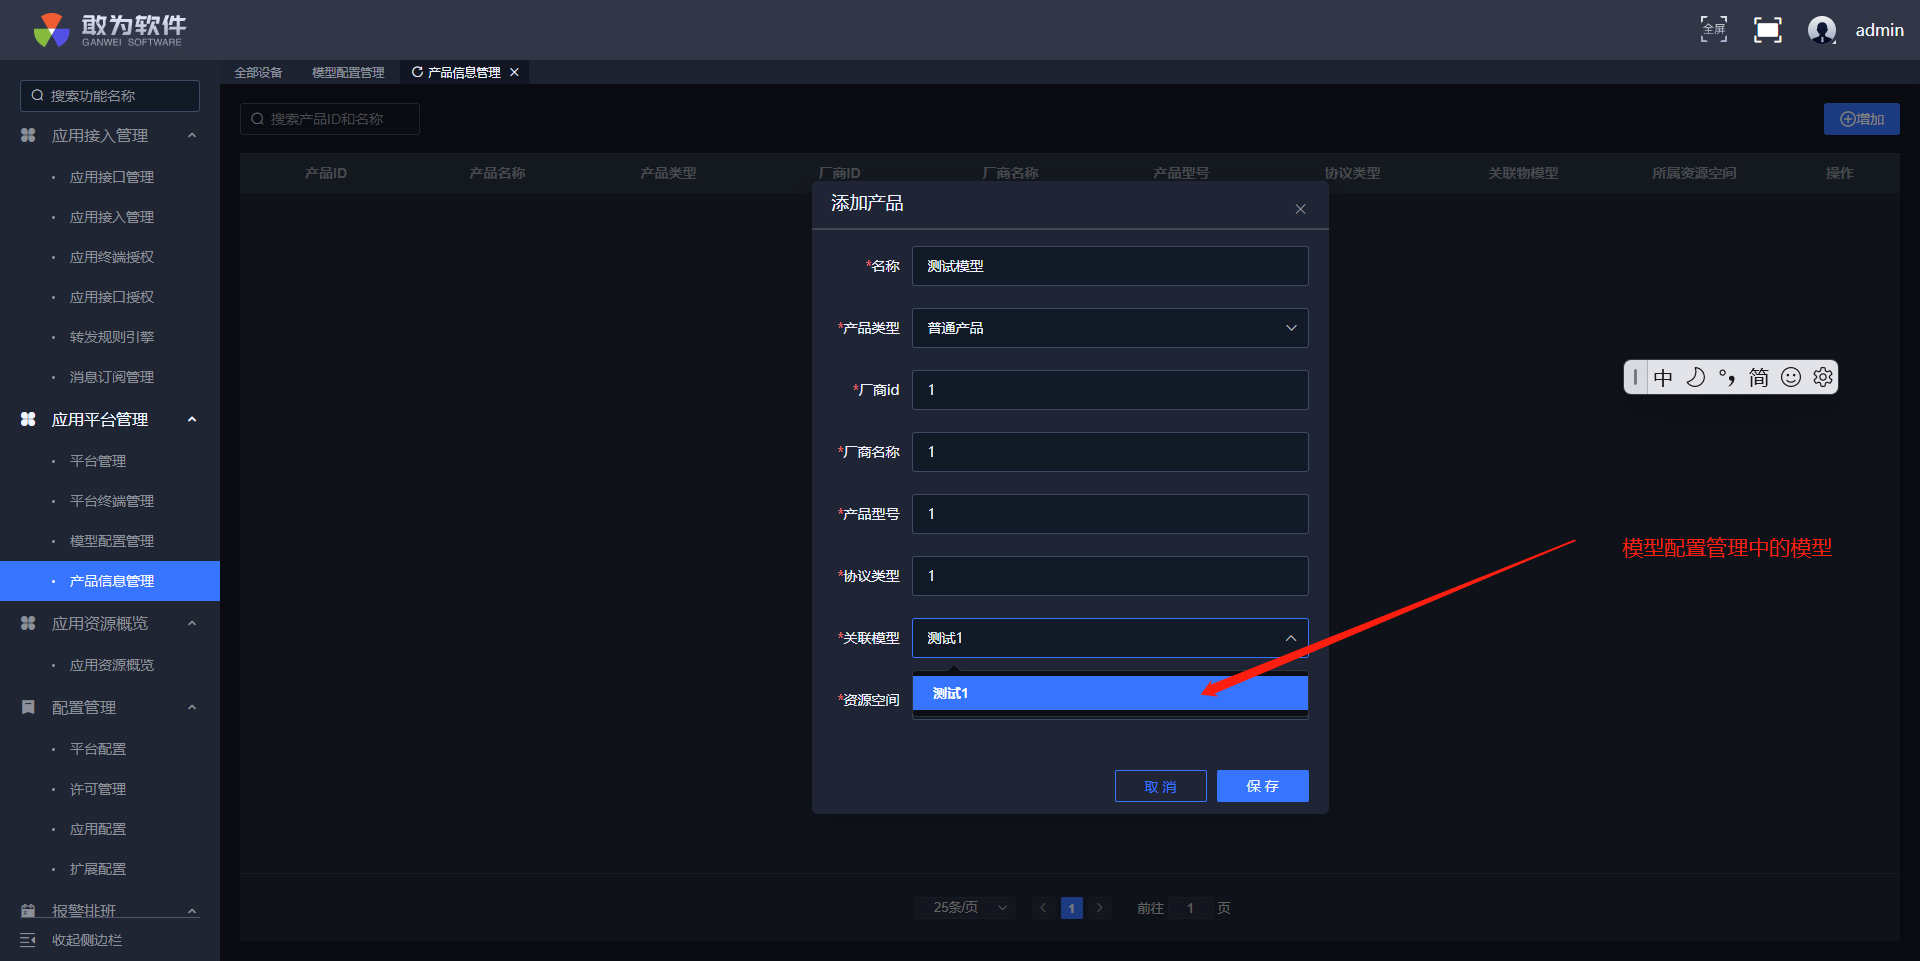The image size is (1920, 961).
Task: Refresh the 产品信息管理 tab via reload icon
Action: (x=417, y=72)
